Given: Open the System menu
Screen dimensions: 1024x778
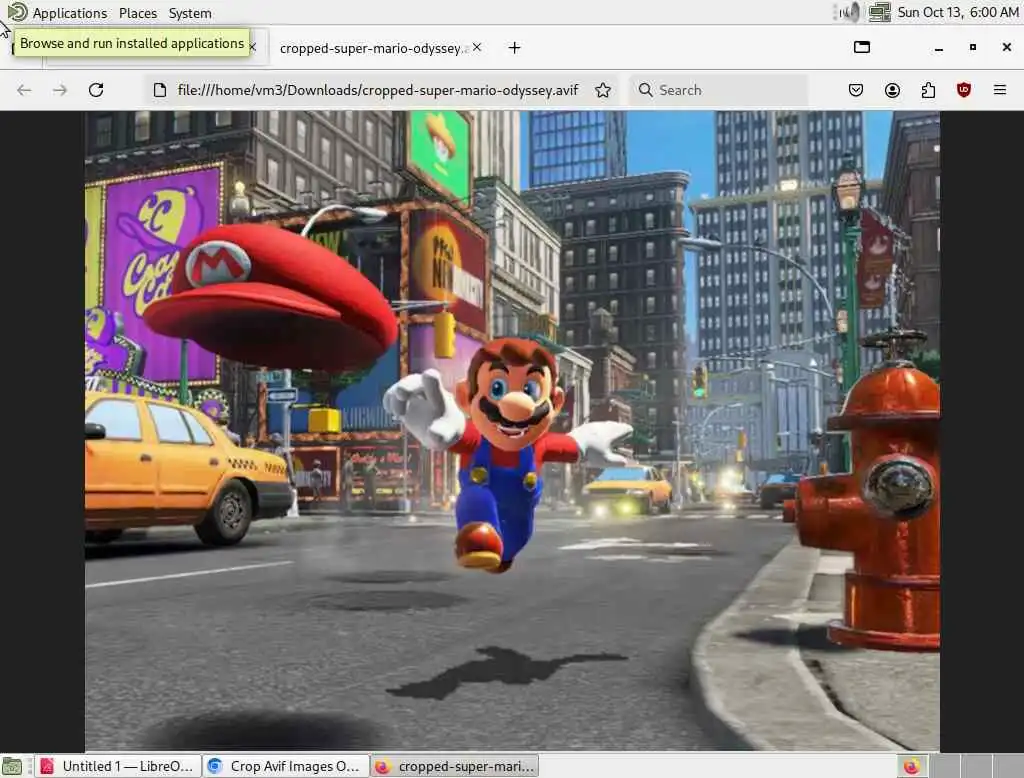Looking at the screenshot, I should pyautogui.click(x=190, y=13).
